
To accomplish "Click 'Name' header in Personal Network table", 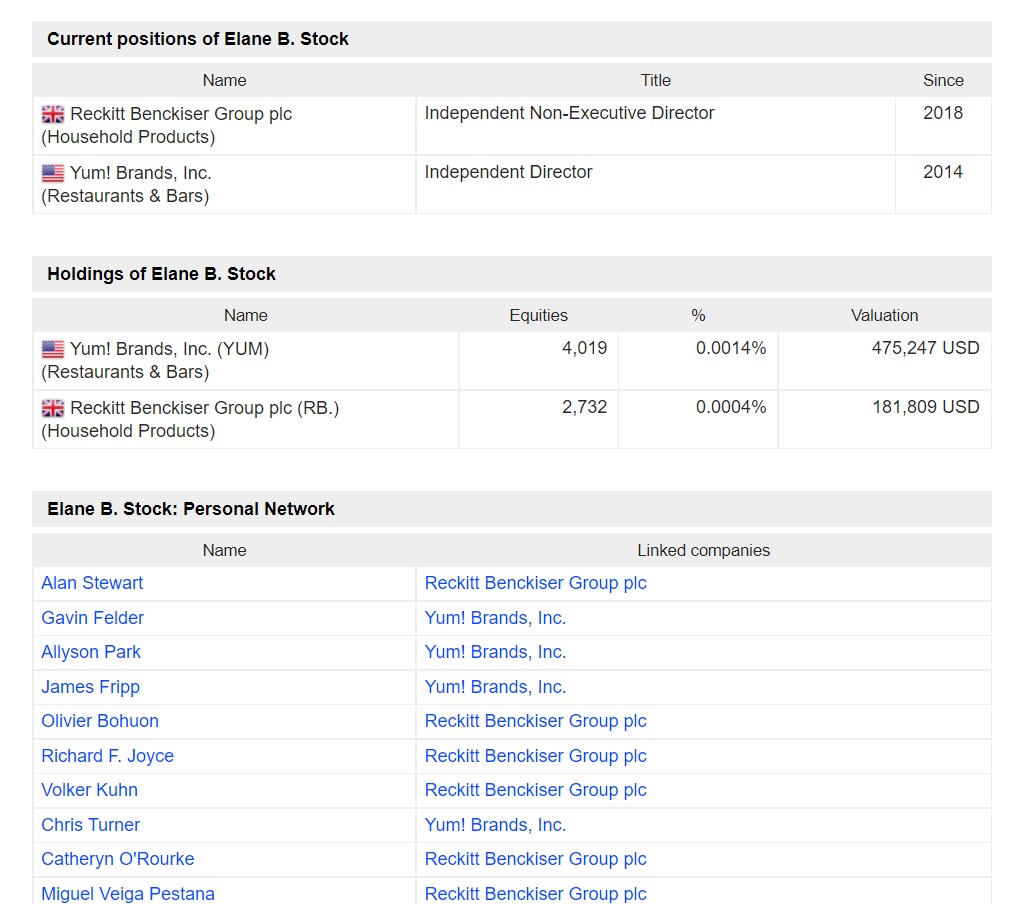I will click(x=224, y=550).
